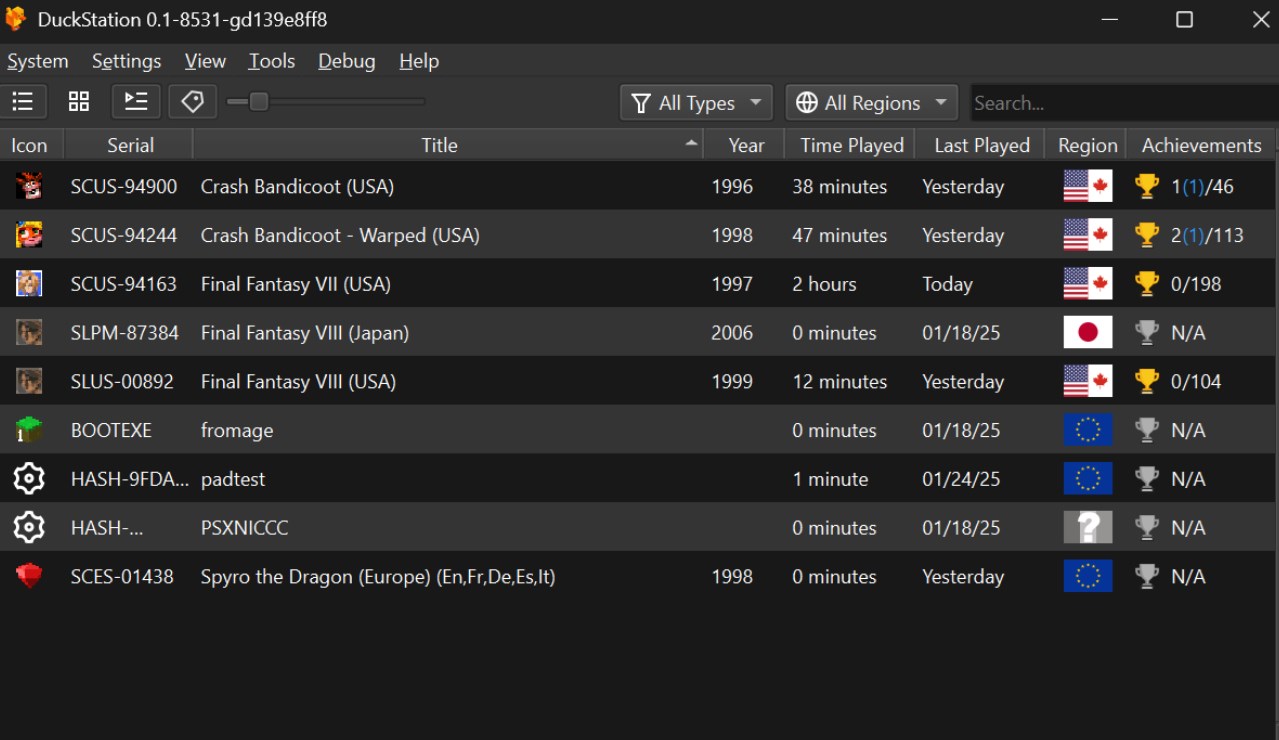Image resolution: width=1279 pixels, height=740 pixels.
Task: Open the Help menu
Action: tap(419, 61)
